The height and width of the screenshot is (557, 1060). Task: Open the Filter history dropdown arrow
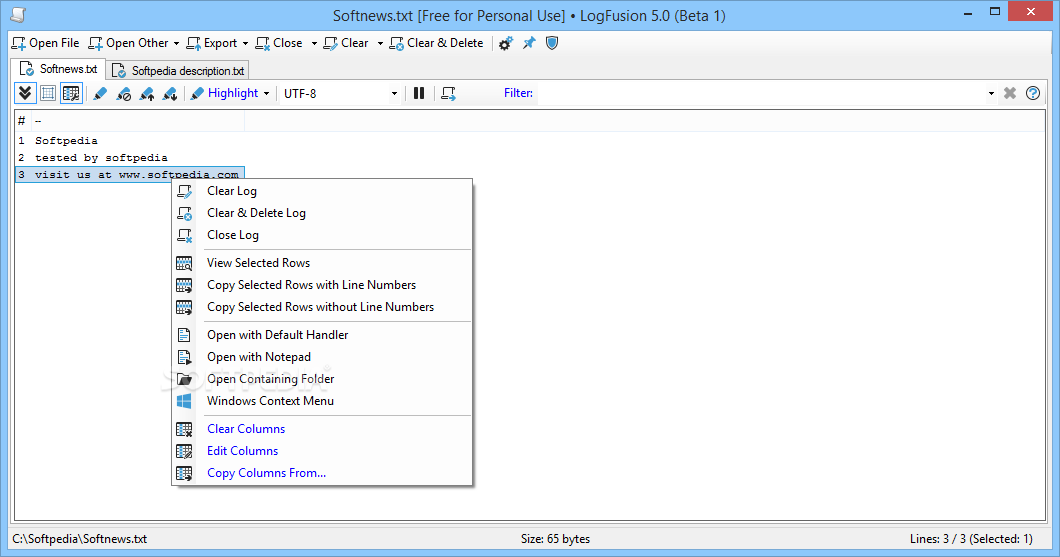(991, 93)
